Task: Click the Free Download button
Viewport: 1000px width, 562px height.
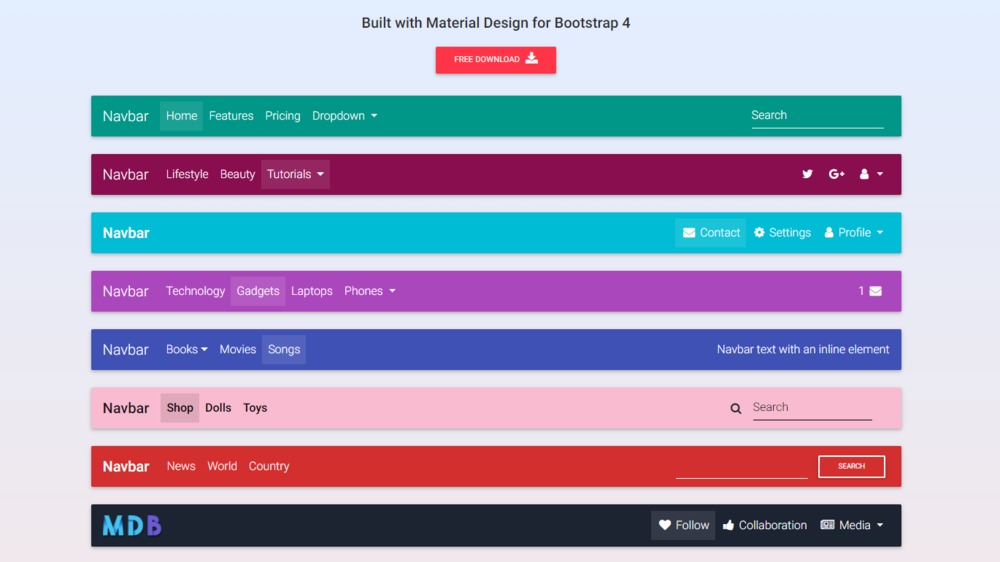Action: 495,60
